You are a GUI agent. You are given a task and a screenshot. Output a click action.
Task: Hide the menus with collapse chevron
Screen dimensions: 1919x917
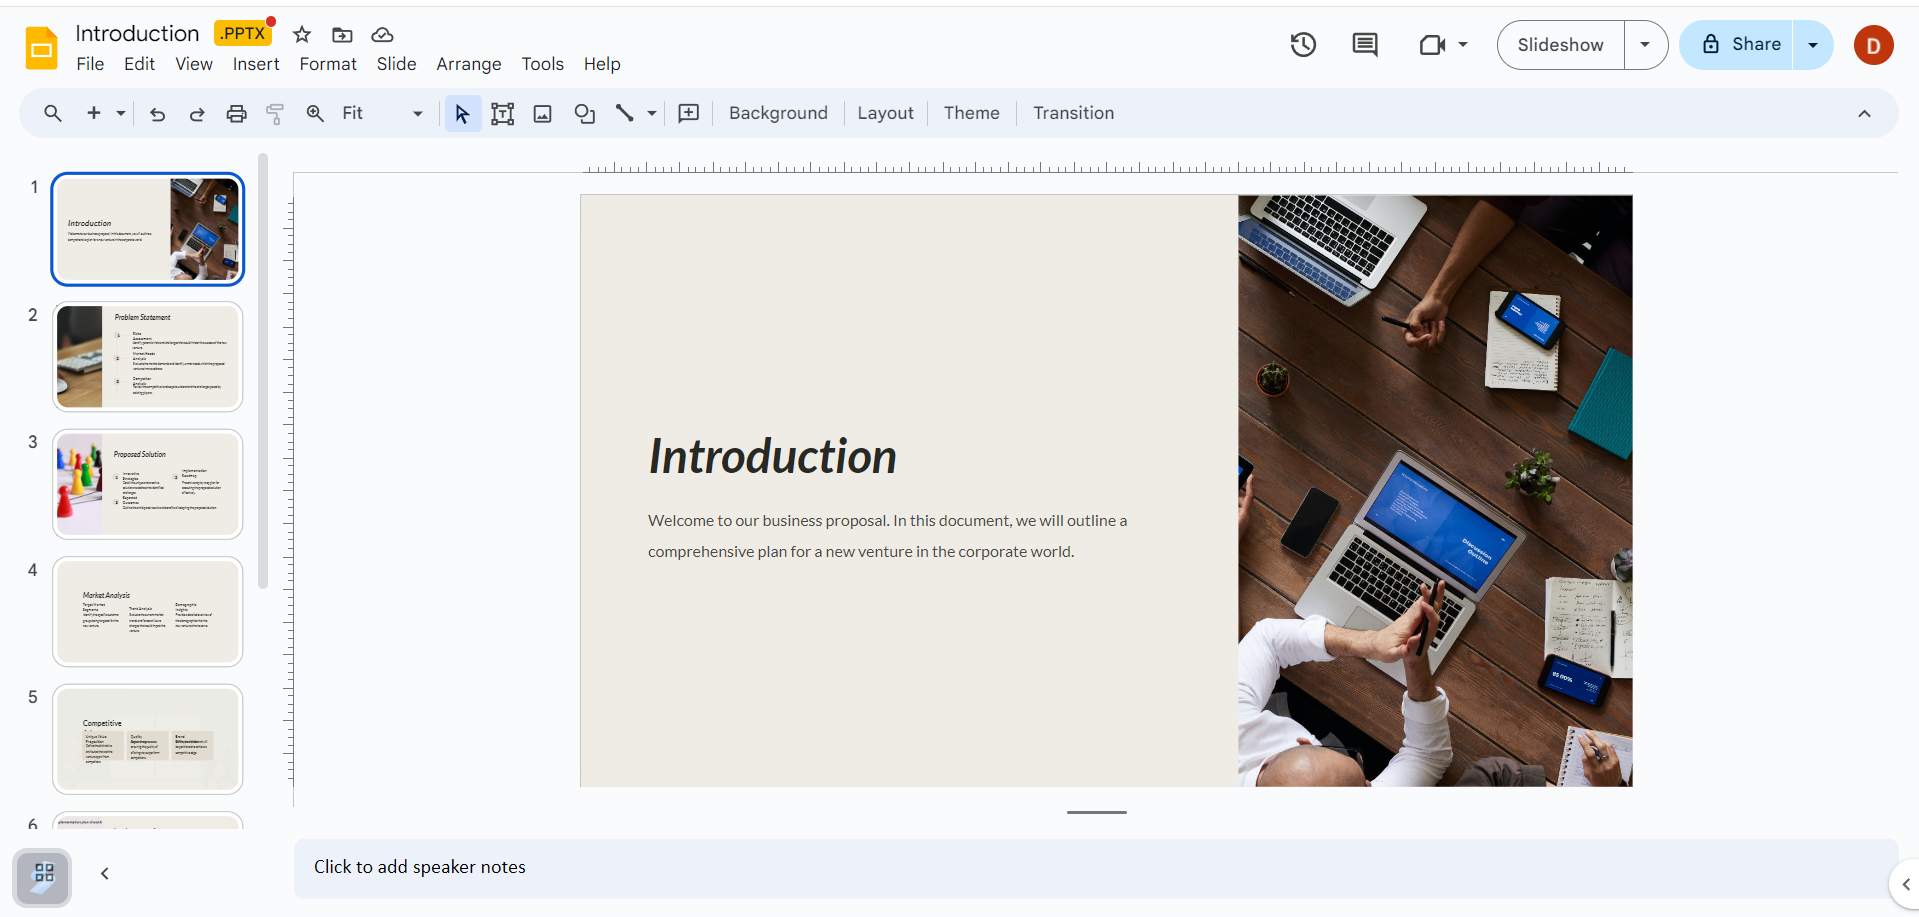[1864, 114]
